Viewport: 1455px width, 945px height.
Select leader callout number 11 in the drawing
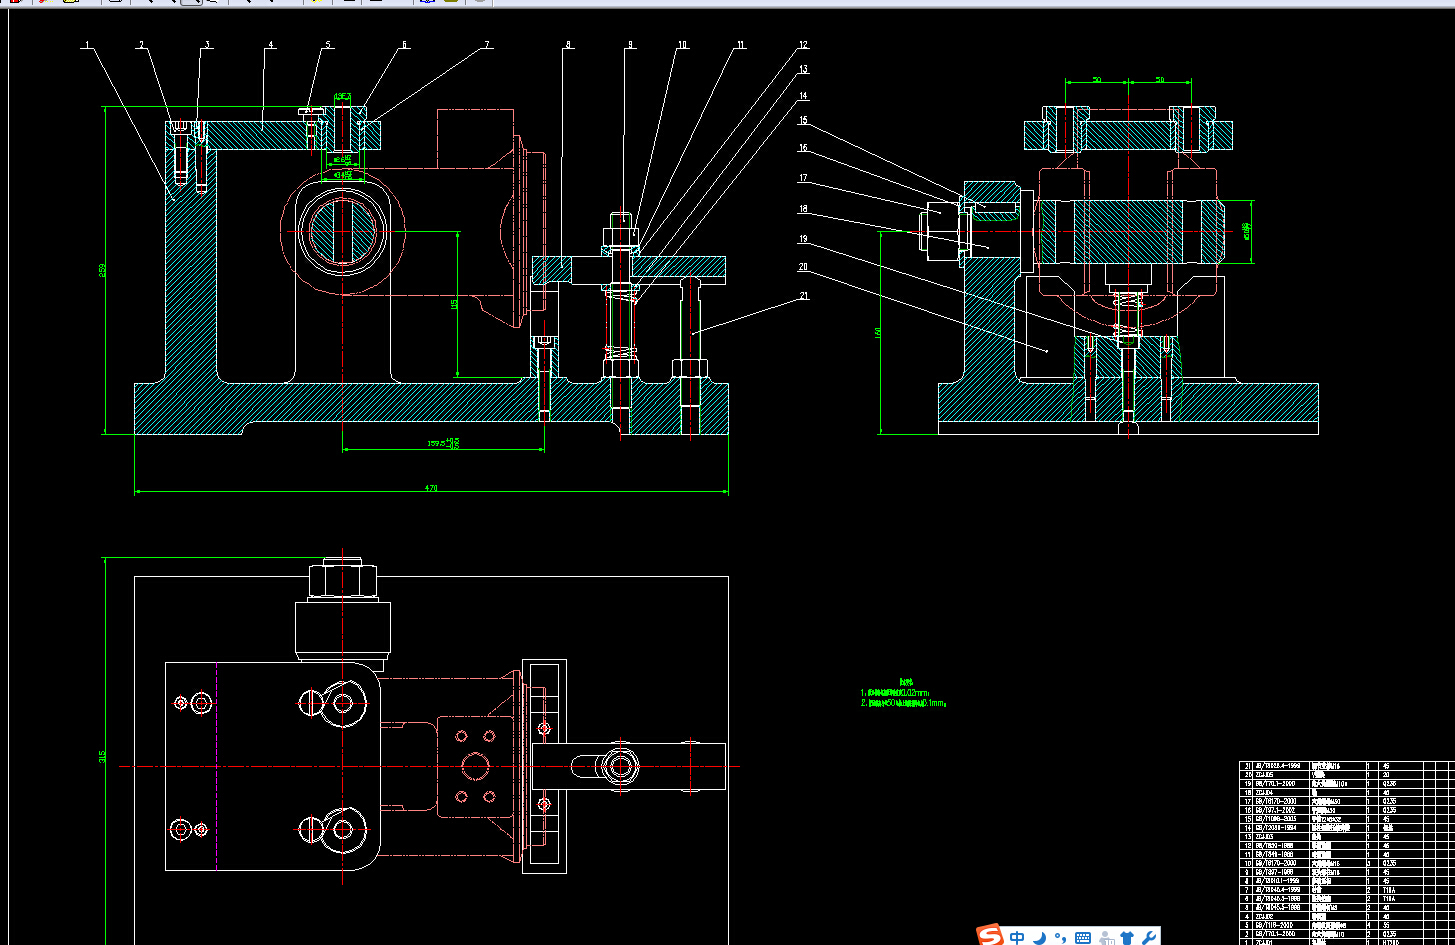741,45
